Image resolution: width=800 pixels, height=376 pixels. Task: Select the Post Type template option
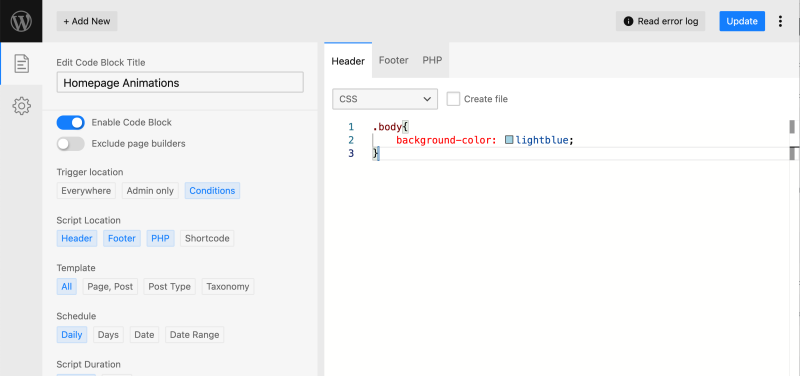[x=169, y=287]
